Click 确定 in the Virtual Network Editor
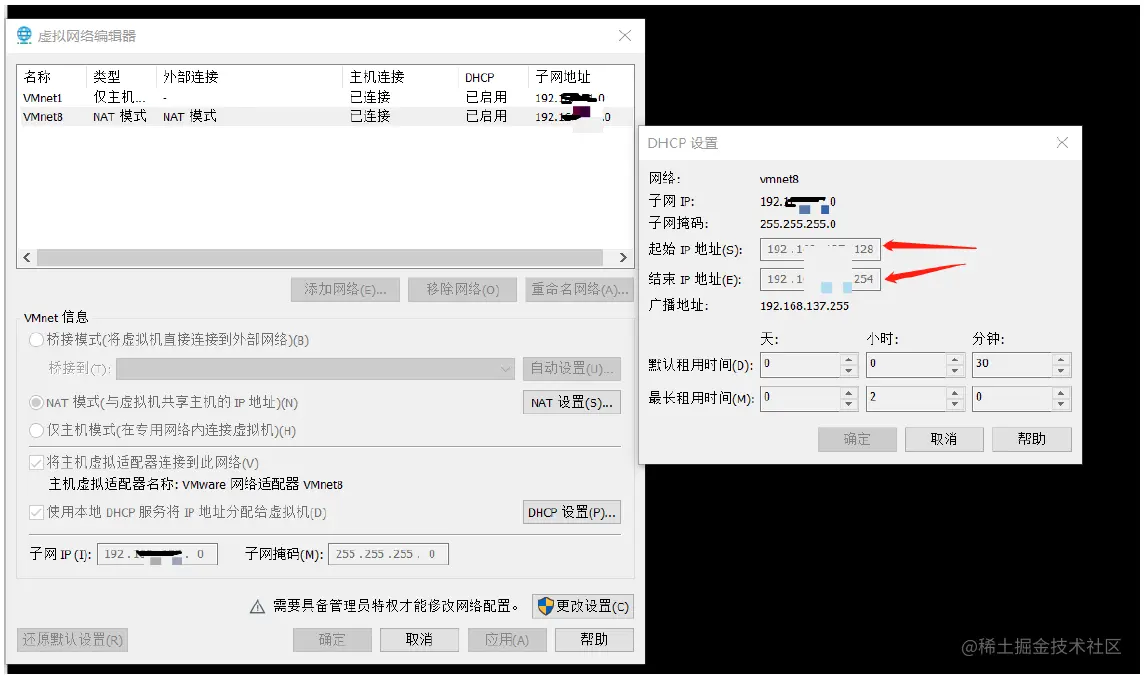The image size is (1144, 679). tap(332, 640)
